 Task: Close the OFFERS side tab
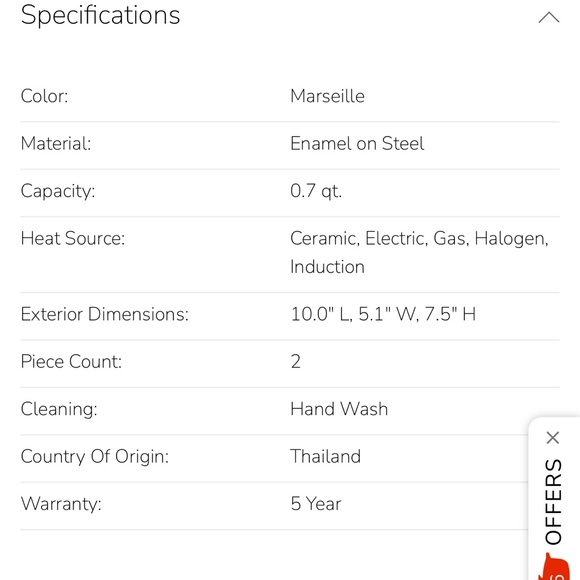click(x=553, y=438)
